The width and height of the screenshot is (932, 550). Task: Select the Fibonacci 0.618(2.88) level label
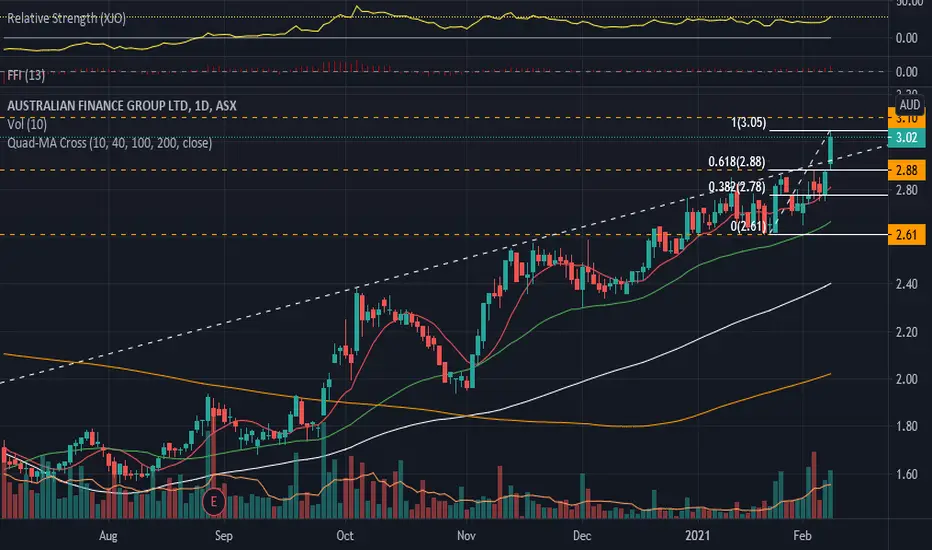click(736, 162)
